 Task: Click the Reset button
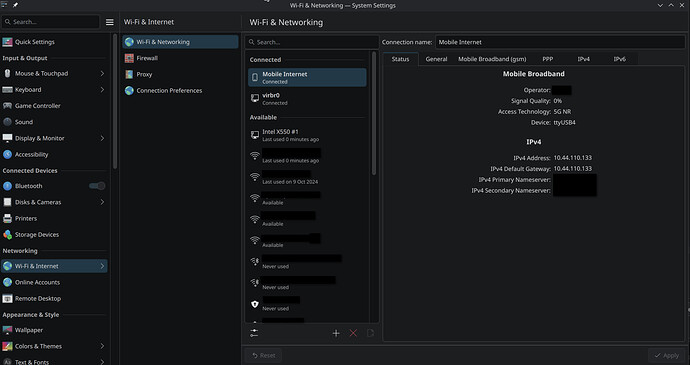tap(264, 355)
